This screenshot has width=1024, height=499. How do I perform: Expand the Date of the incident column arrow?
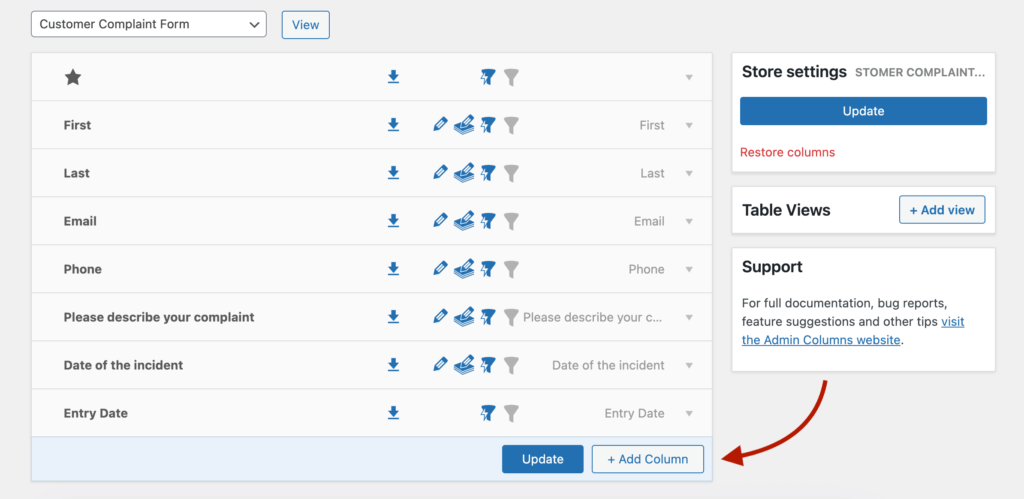pos(689,366)
